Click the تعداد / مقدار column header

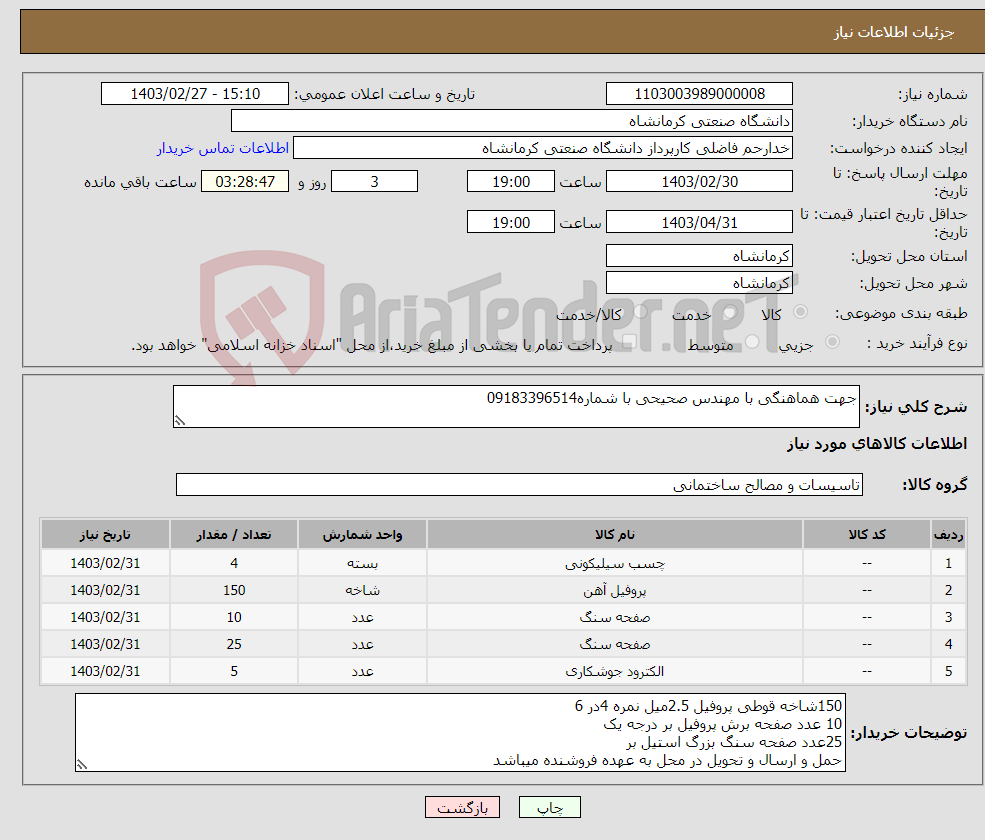pyautogui.click(x=234, y=535)
